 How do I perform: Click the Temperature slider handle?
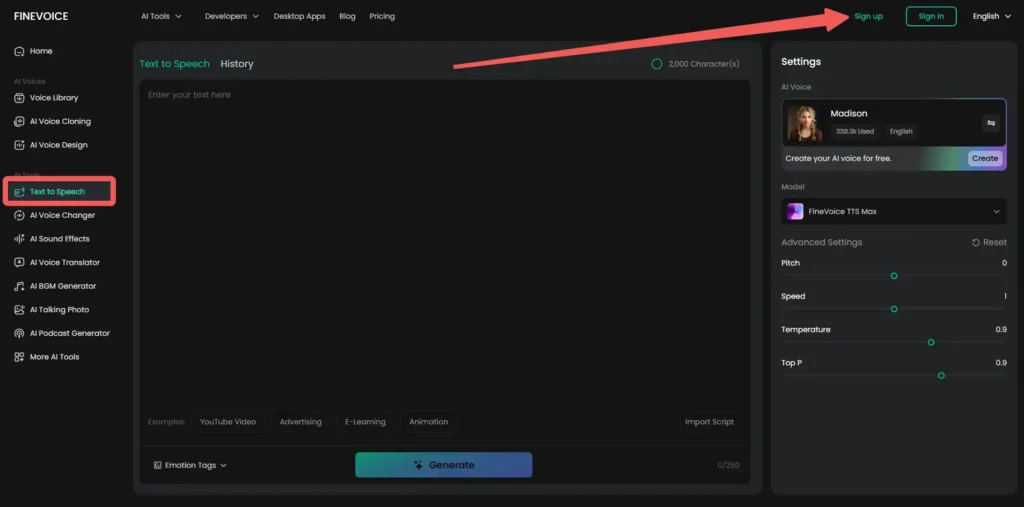tap(931, 342)
